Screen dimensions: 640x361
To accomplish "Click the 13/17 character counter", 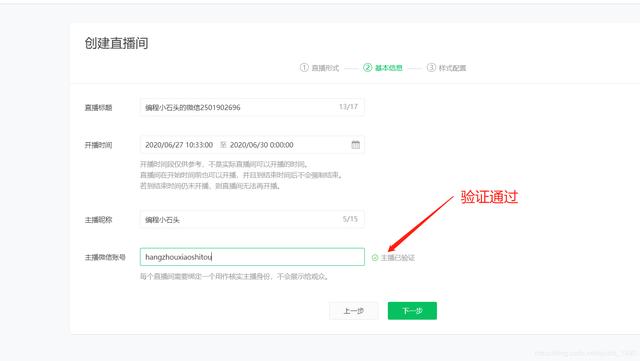I will pos(348,107).
